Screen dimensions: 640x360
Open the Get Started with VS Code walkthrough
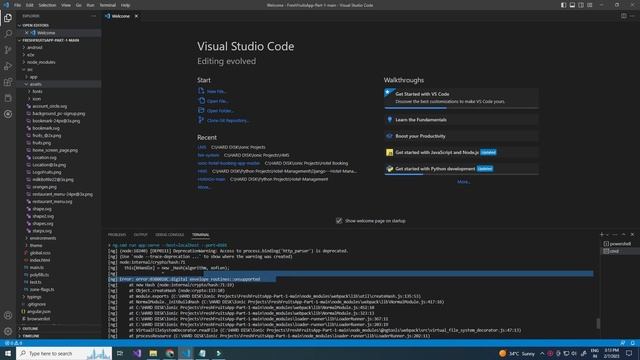[x=462, y=98]
